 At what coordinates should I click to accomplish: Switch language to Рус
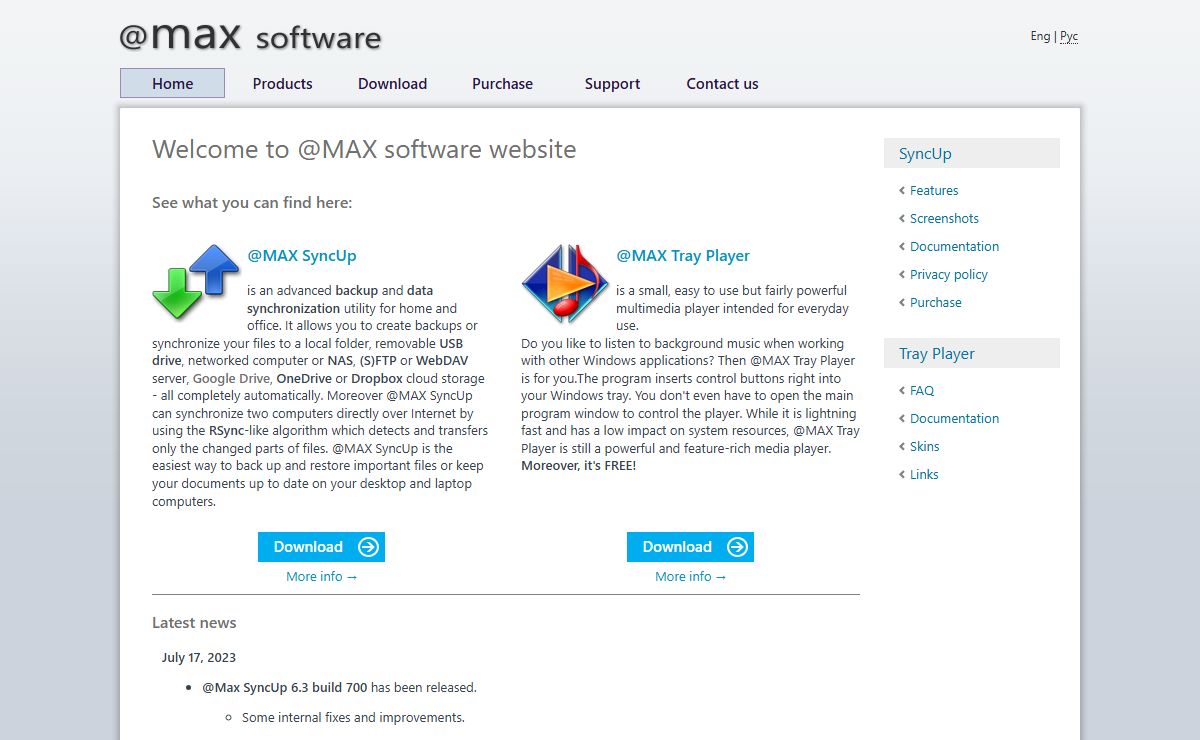pyautogui.click(x=1069, y=36)
